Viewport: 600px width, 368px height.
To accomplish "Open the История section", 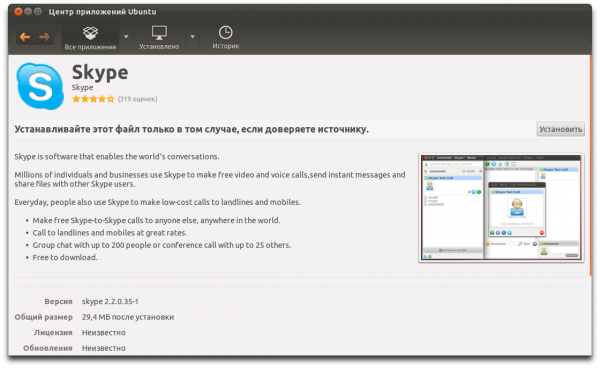I will tap(225, 37).
